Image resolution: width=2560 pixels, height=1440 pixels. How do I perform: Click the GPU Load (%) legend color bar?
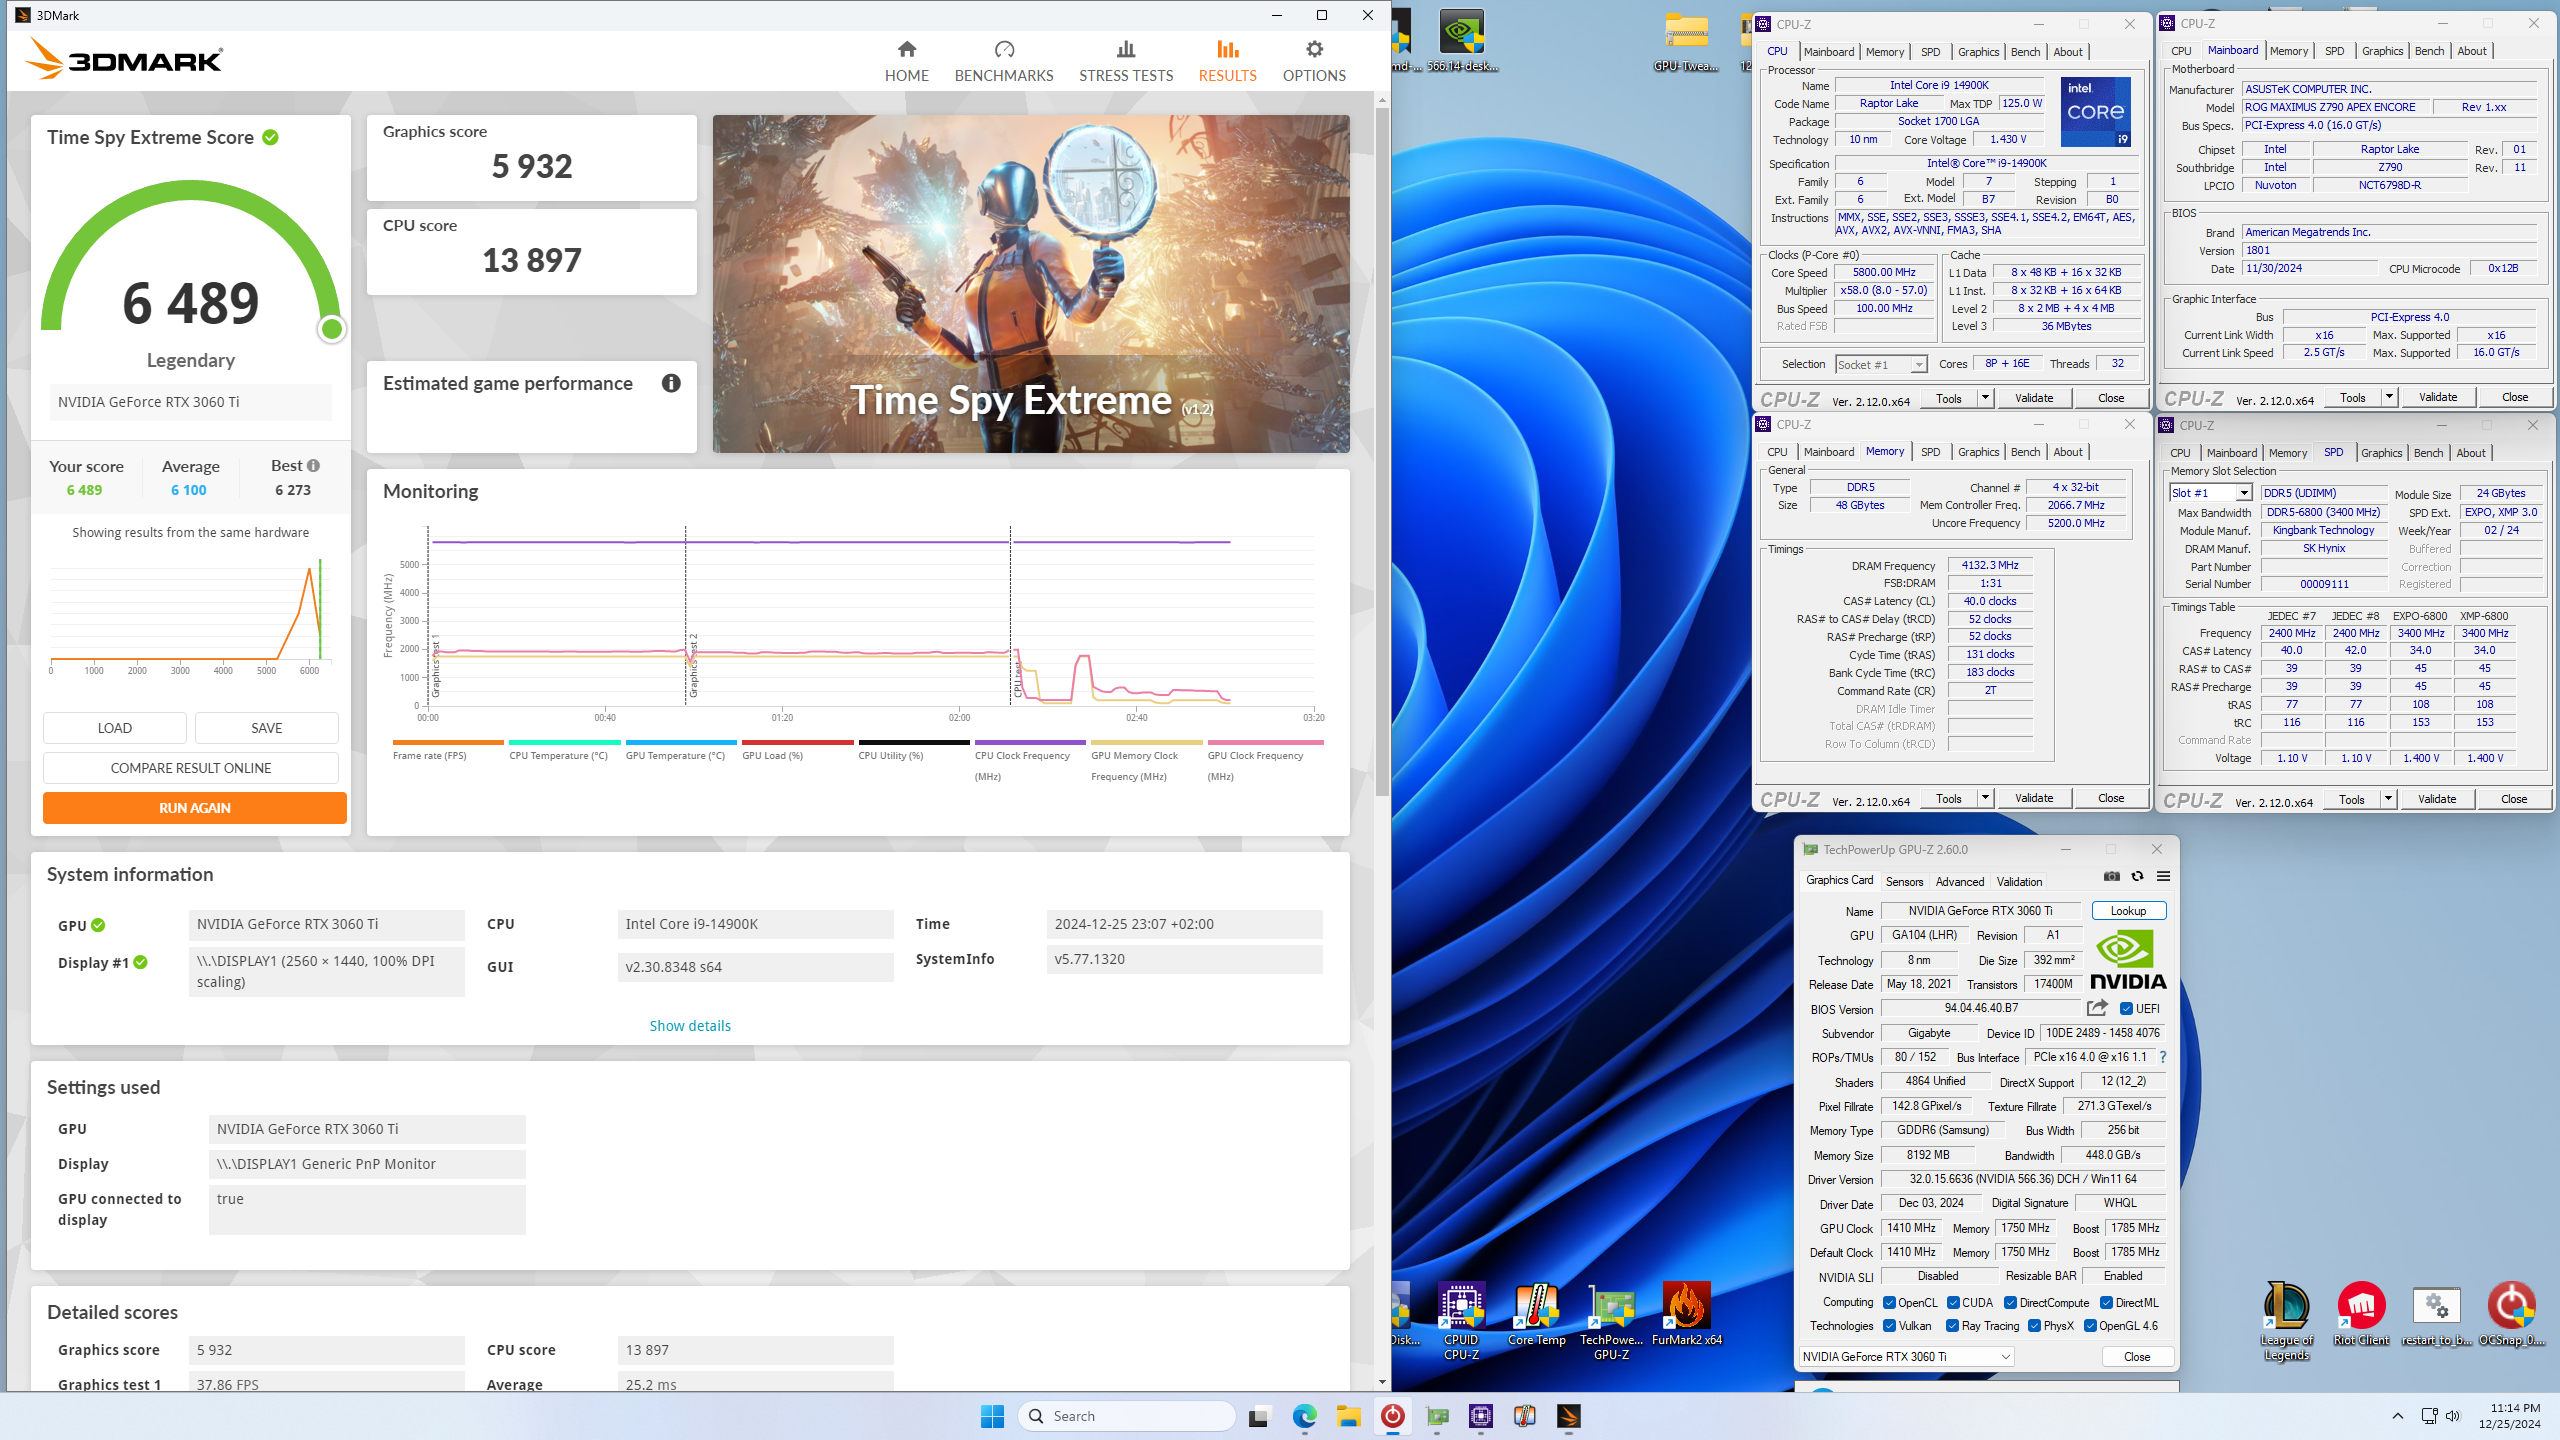797,742
